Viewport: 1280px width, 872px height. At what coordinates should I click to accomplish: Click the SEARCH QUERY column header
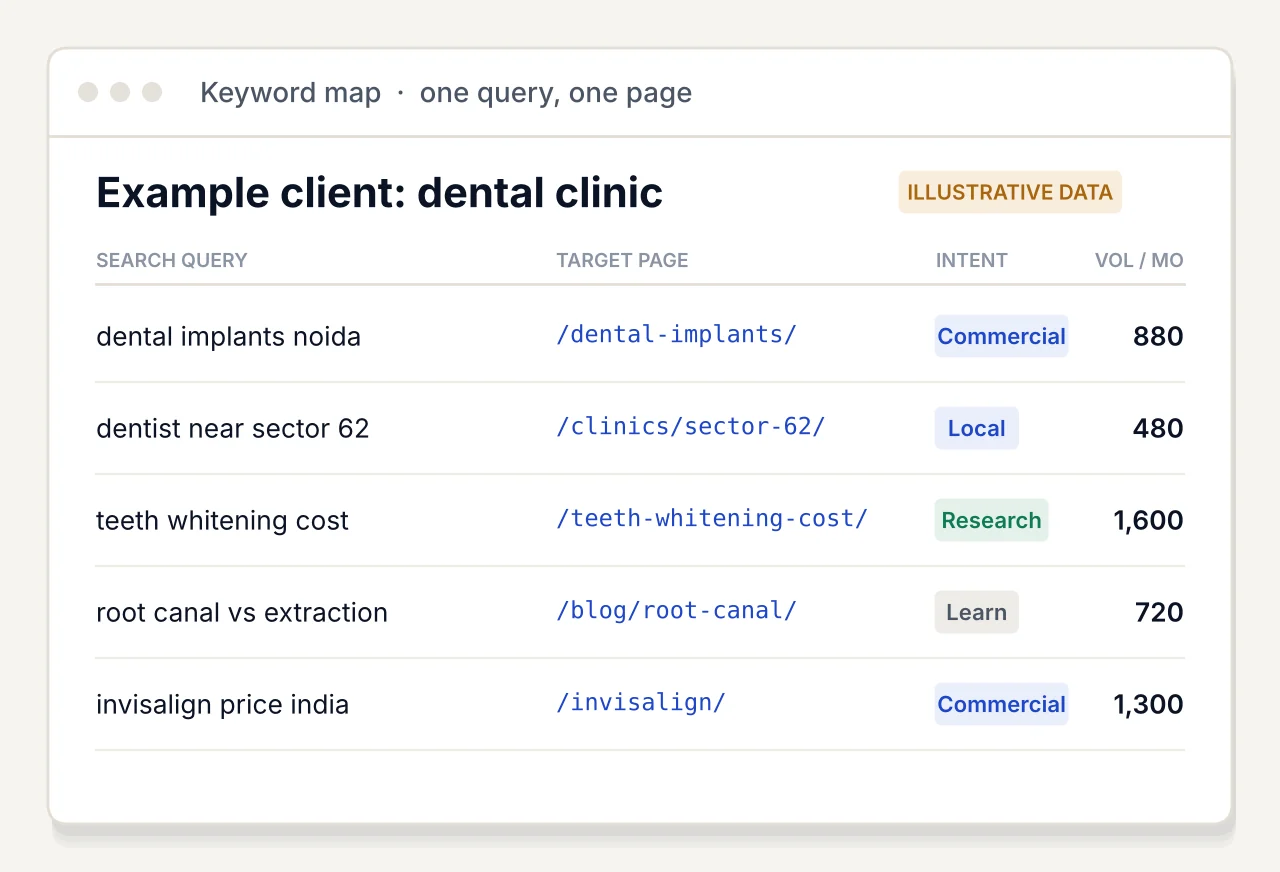[x=171, y=260]
